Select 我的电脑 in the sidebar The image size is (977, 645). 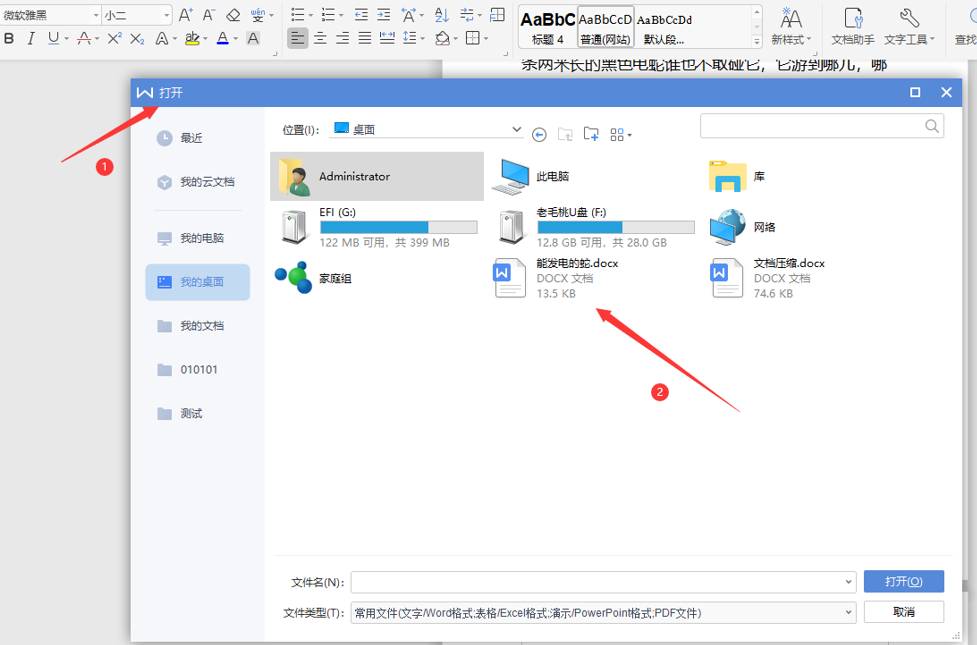[x=198, y=238]
